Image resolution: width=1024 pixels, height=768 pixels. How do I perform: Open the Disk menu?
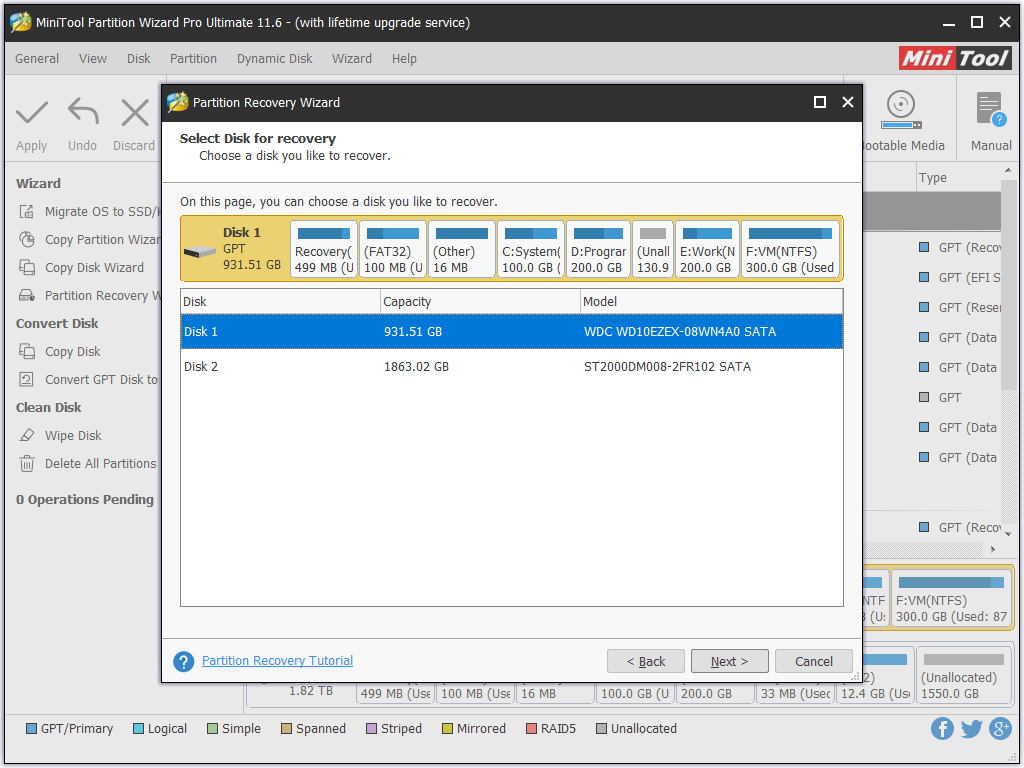click(x=138, y=59)
